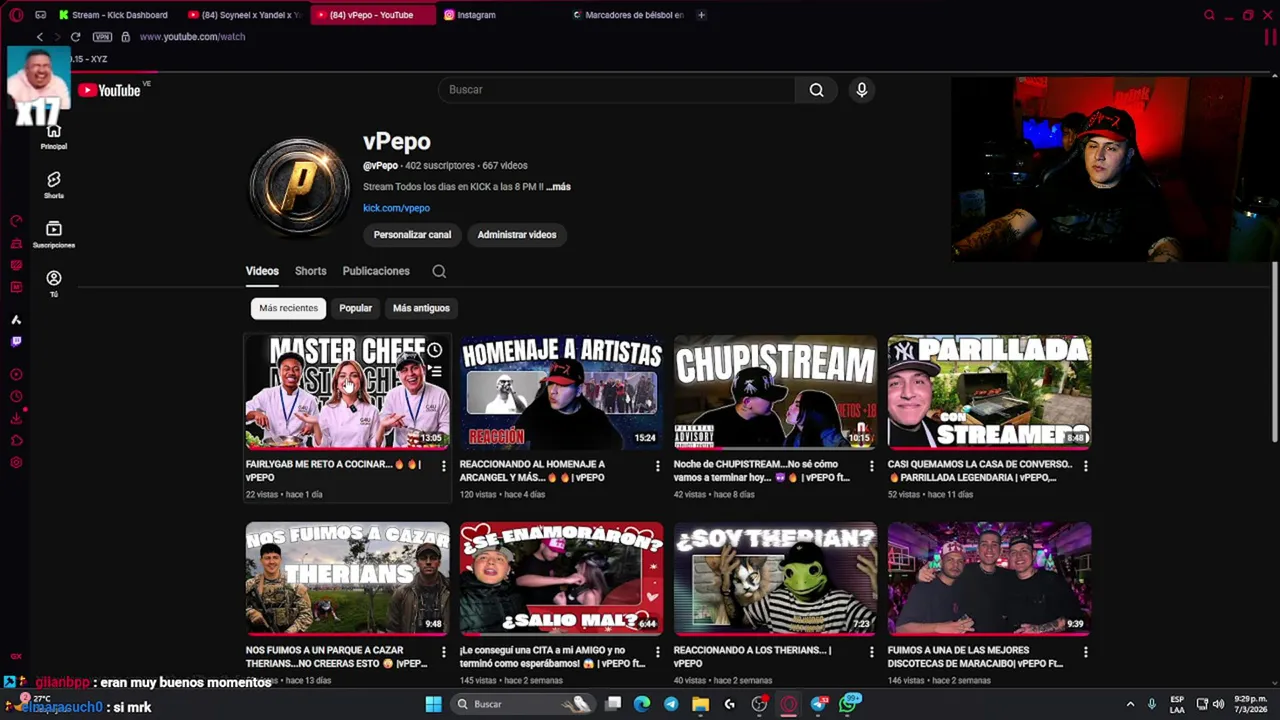
Task: Open options menu for CASI QUEMAMOS LA CASA video
Action: (1086, 466)
